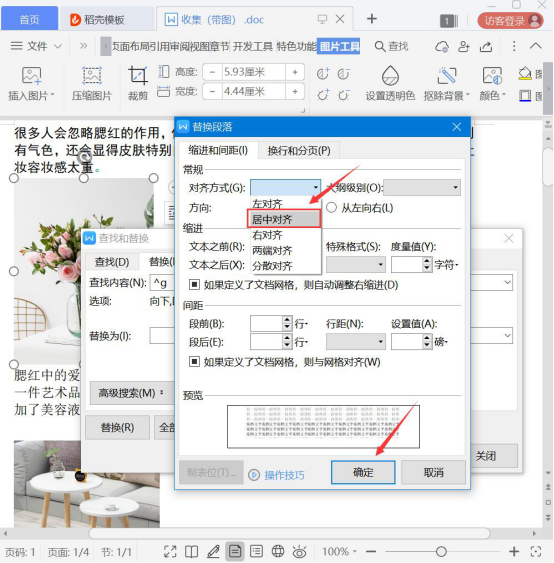Collapse the ribbon with the up chevron

click(x=535, y=46)
